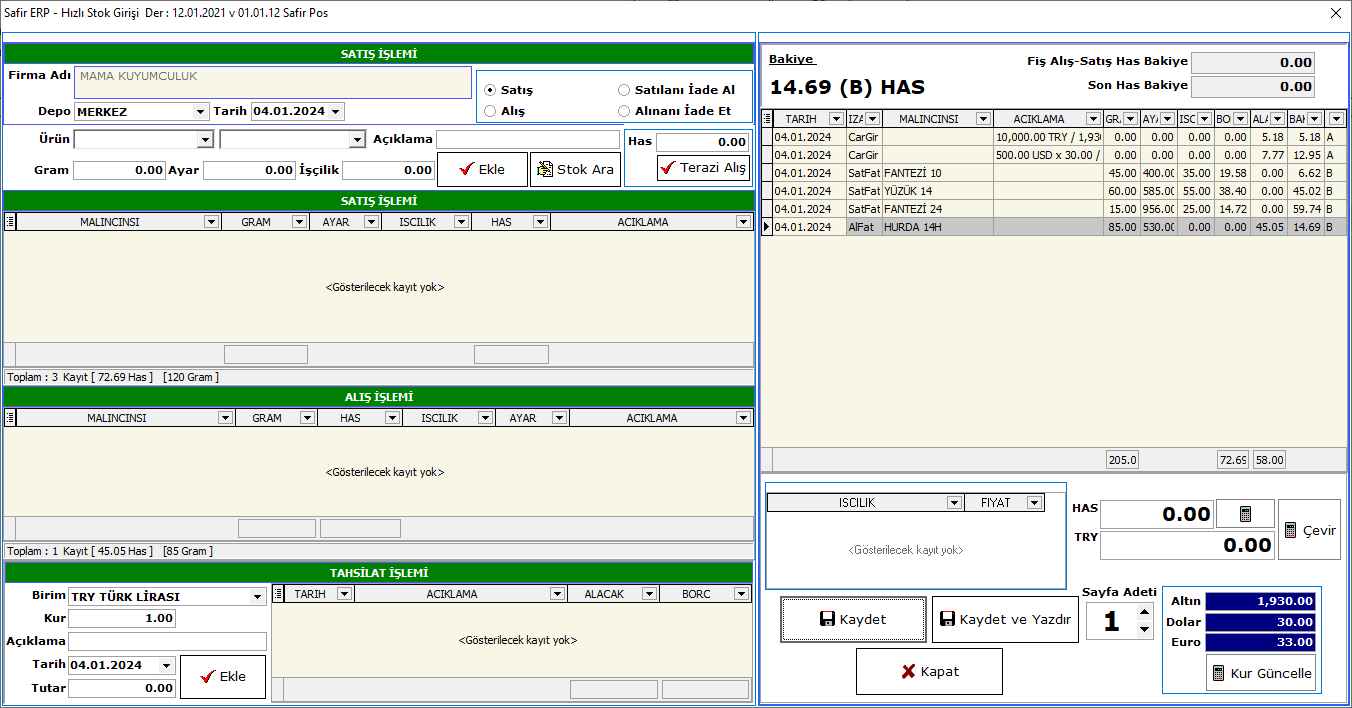Click the Tutar input field
The width and height of the screenshot is (1352, 708).
[122, 688]
